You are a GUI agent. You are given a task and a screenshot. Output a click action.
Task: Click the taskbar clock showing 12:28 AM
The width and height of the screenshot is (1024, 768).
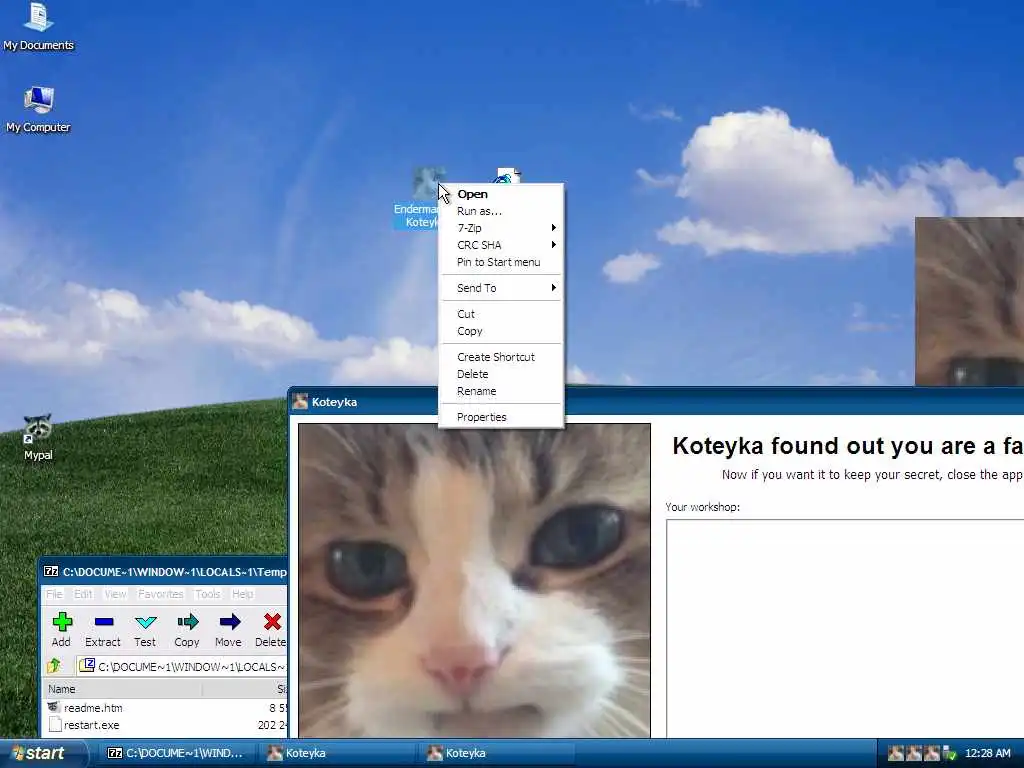tap(987, 753)
